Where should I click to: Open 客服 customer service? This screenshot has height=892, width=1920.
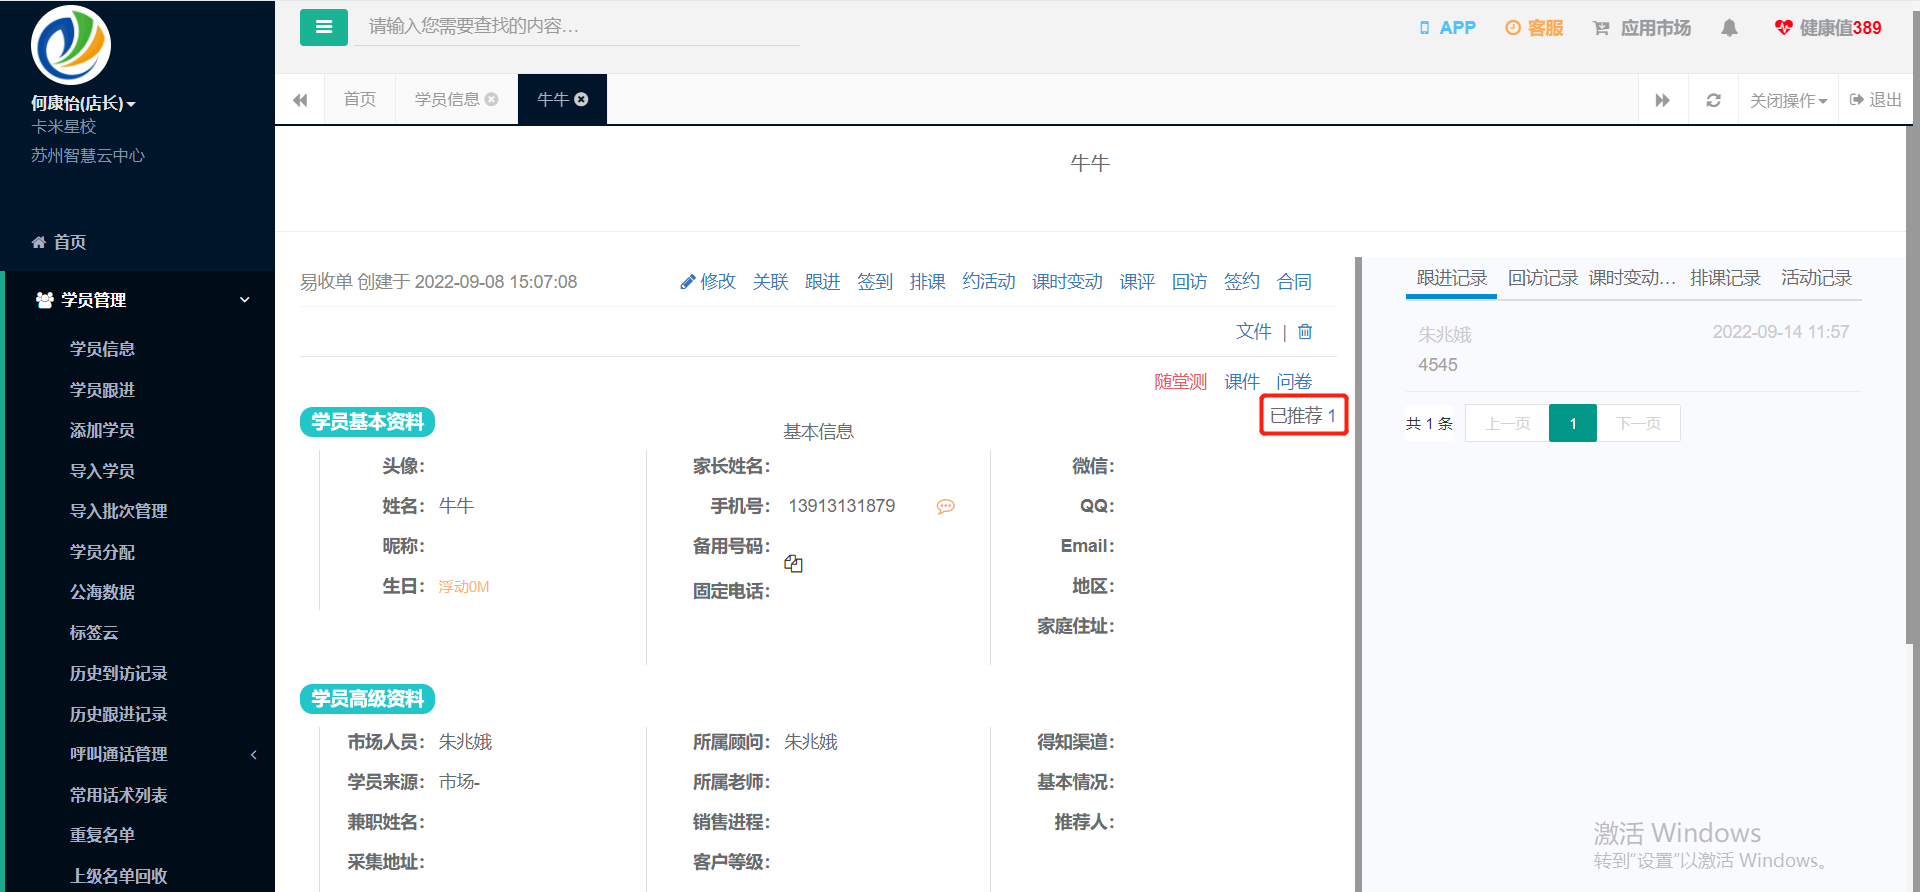point(1534,28)
